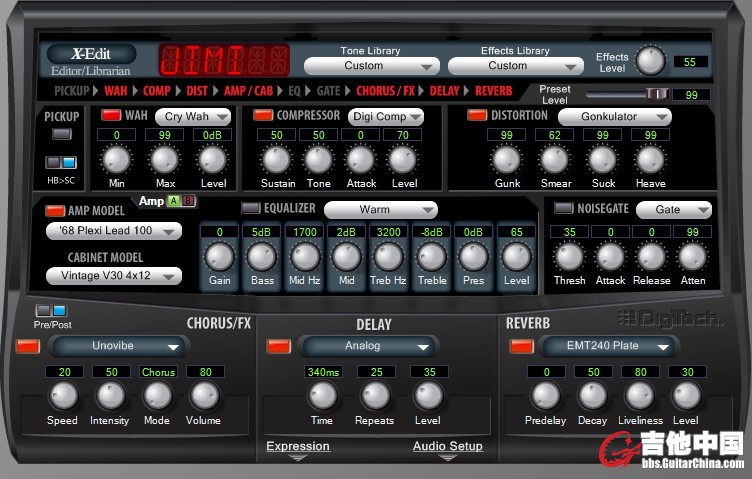The height and width of the screenshot is (479, 752).
Task: Click the Noisegate Release knob
Action: [x=651, y=257]
